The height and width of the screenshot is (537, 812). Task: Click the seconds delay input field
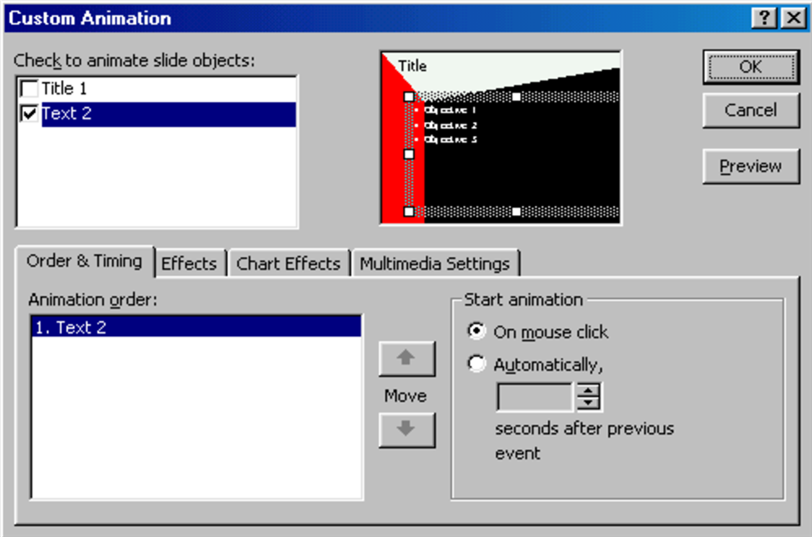(x=535, y=397)
